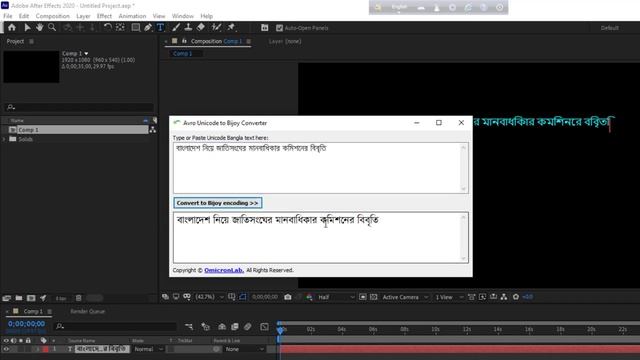Screen dimensions: 640x360
Task: Select the Brush tool
Action: (176, 27)
